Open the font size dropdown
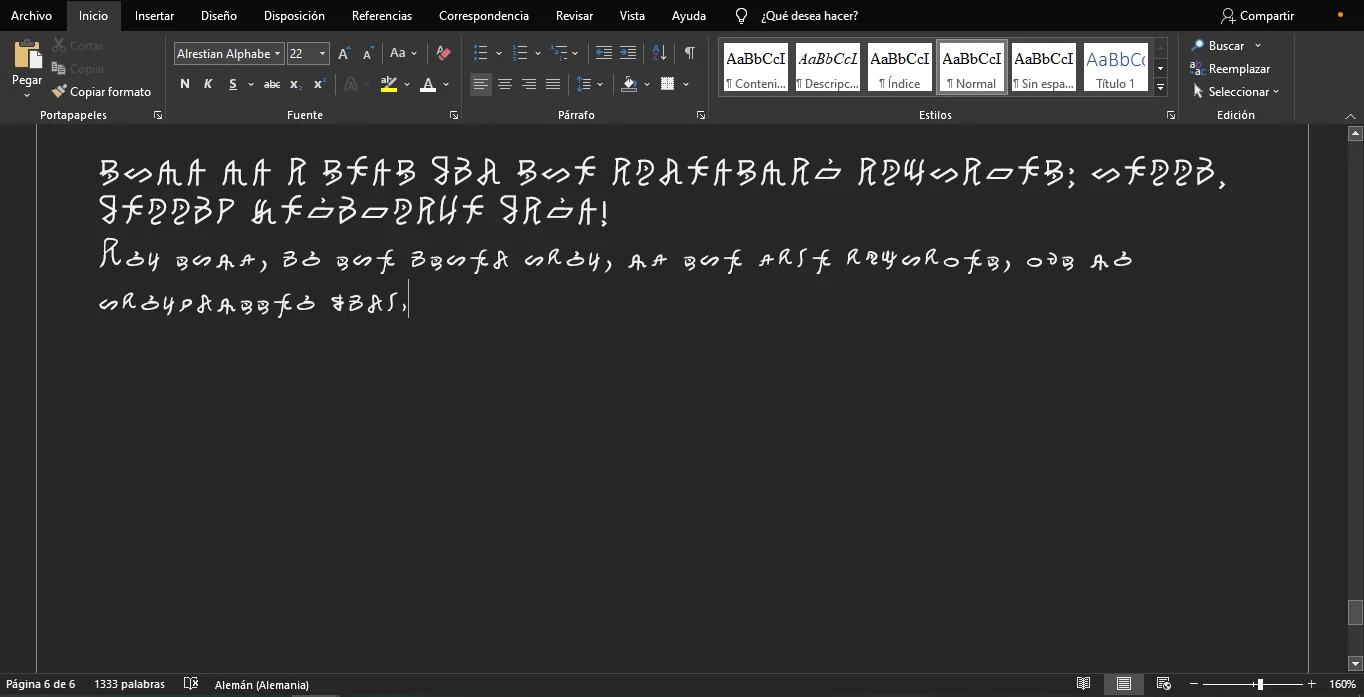Screen dimensions: 1364x697 pos(322,54)
